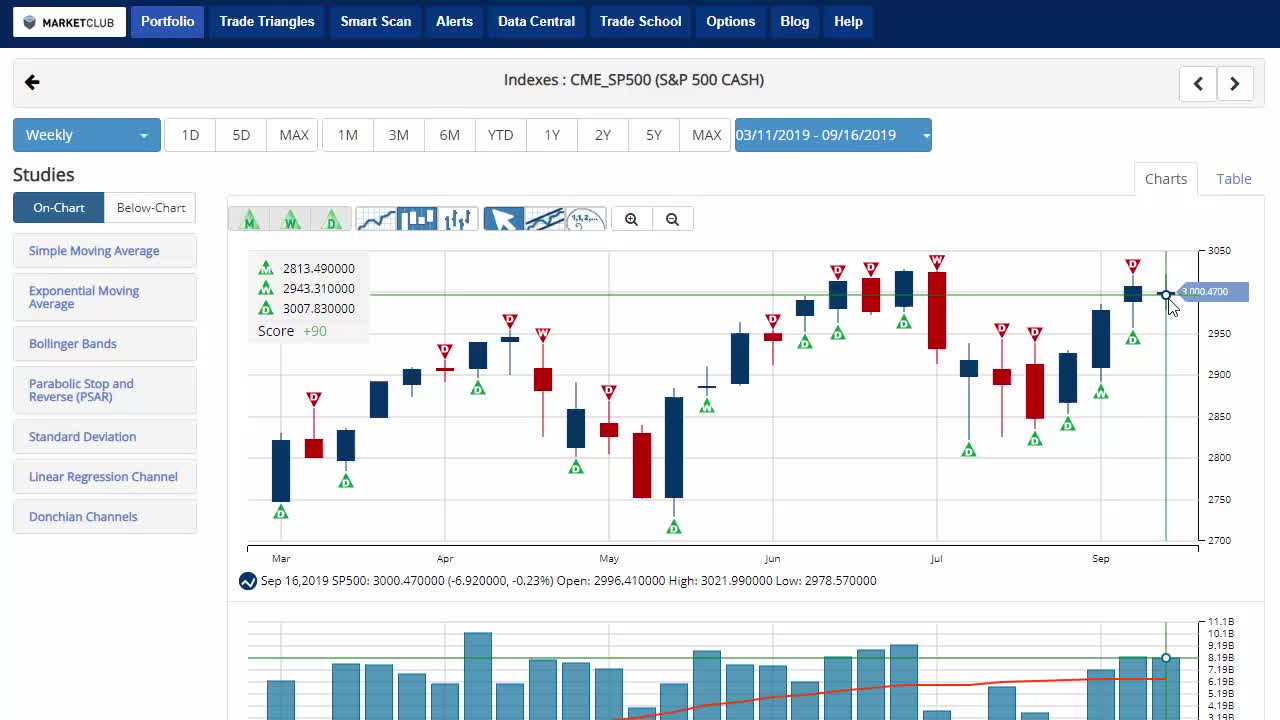Open the date range dropdown 03/11/2019 - 09/16/2019
The image size is (1280, 720).
(833, 135)
